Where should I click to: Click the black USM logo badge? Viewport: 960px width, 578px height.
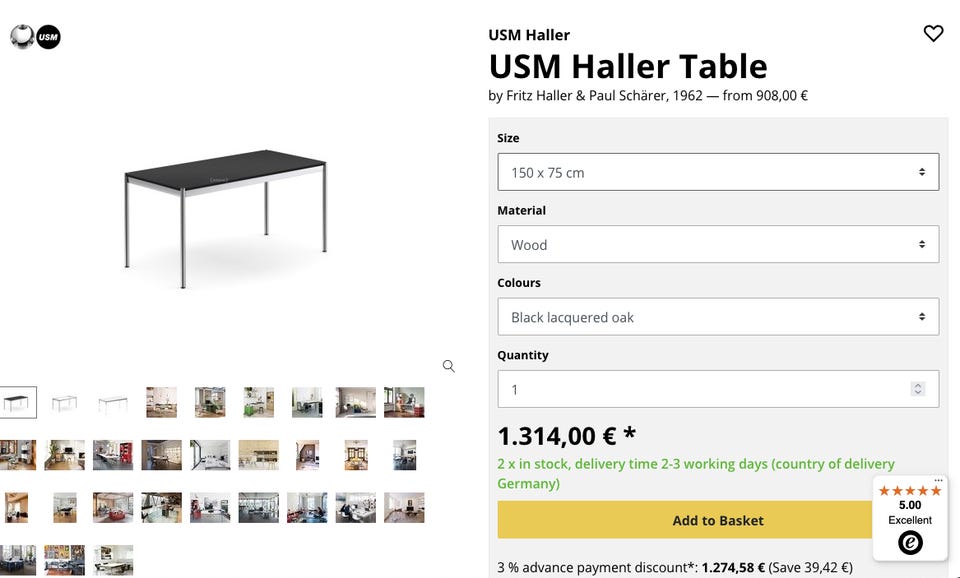point(48,38)
